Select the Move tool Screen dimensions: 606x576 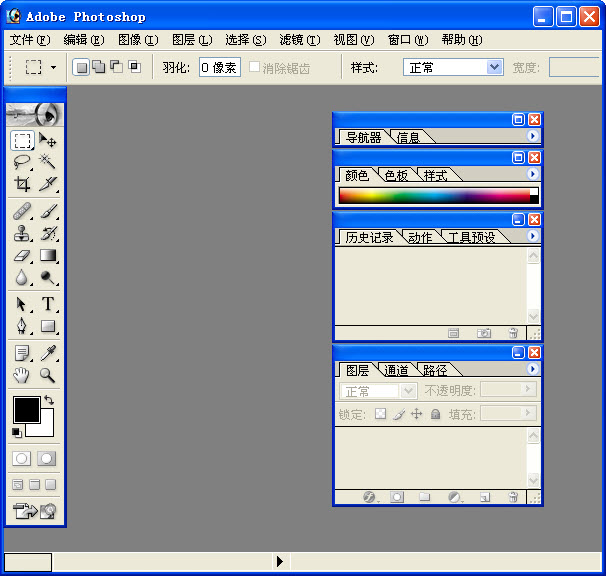(x=48, y=140)
